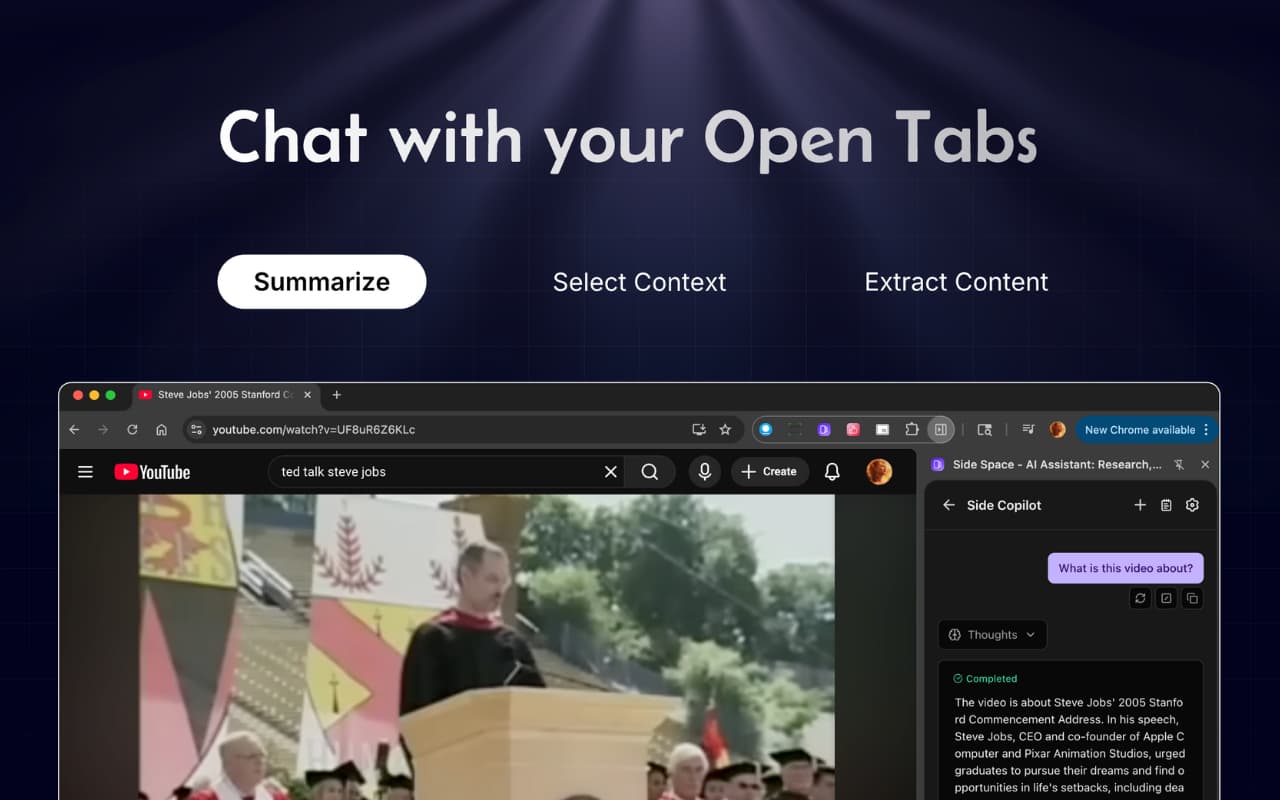Click the New Chrome available button
This screenshot has width=1280, height=800.
click(1140, 430)
